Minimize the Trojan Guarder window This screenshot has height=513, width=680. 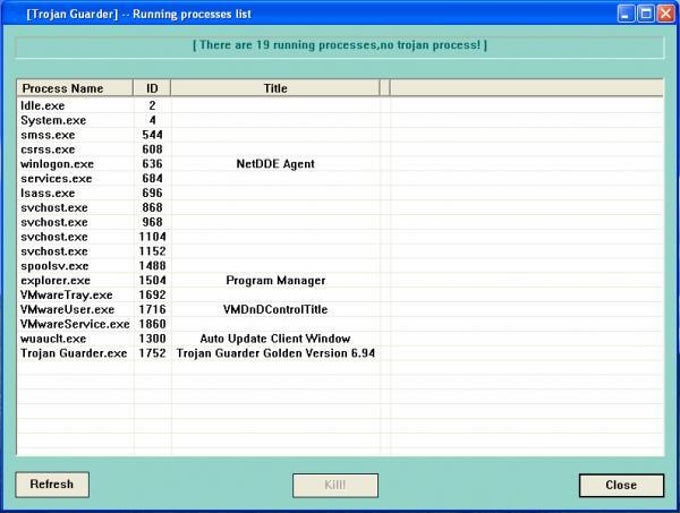tap(625, 14)
